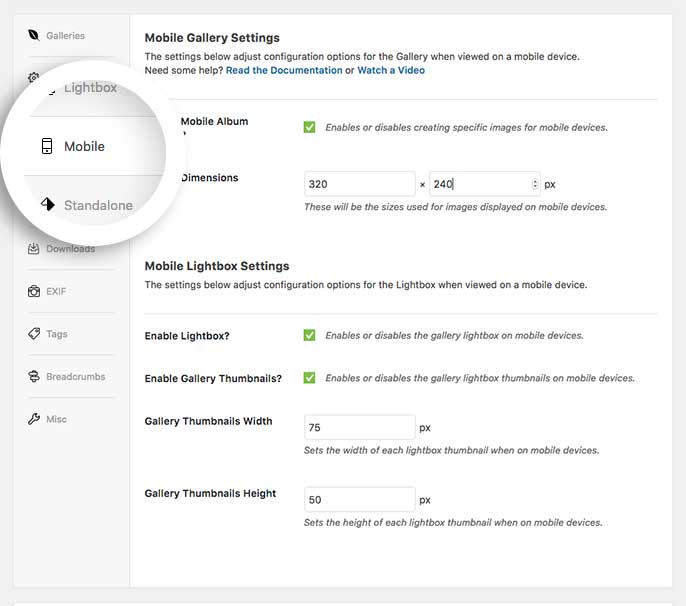Focus the mobile width field showing 320
The height and width of the screenshot is (606, 686).
click(x=360, y=184)
